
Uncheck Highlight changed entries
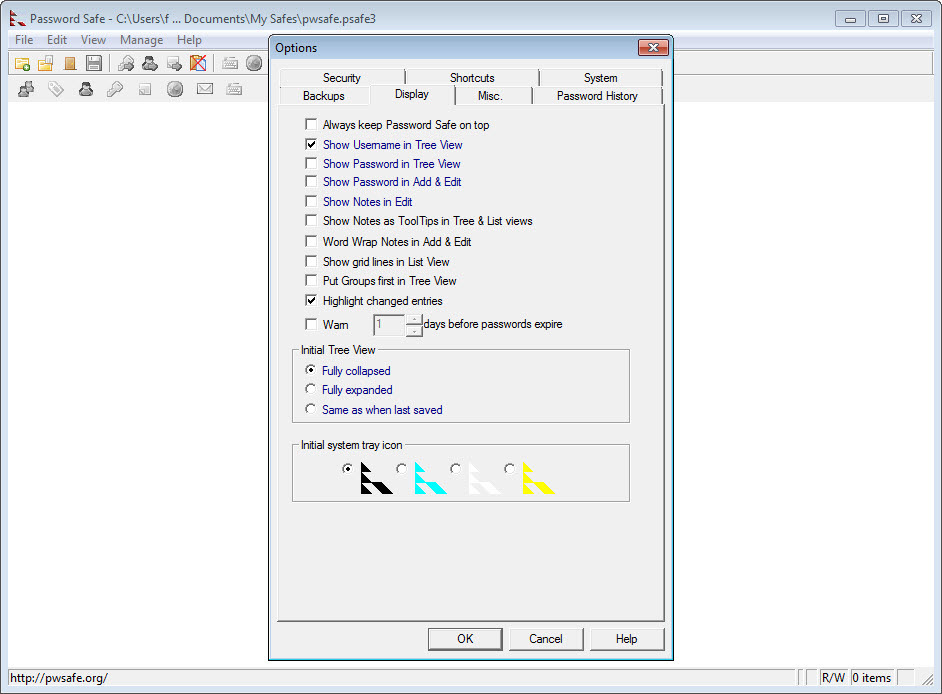(x=311, y=300)
